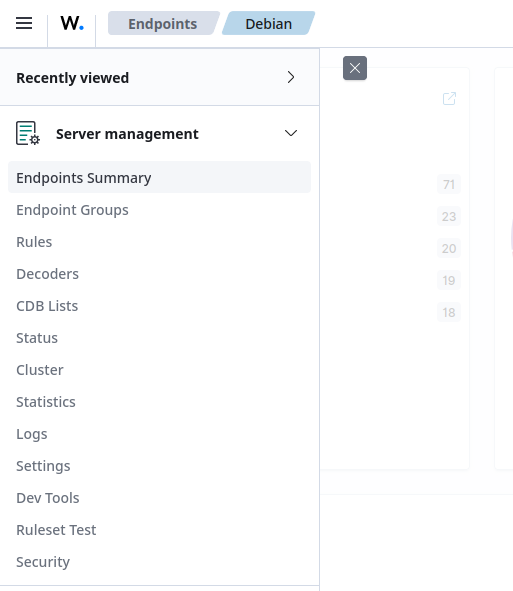The width and height of the screenshot is (513, 591).
Task: Click the badge showing 20
Action: pyautogui.click(x=449, y=248)
